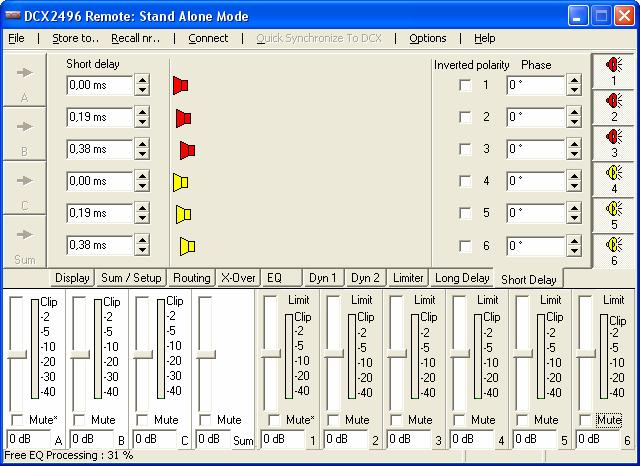Switch to the X-Over tab
The height and width of the screenshot is (466, 640).
click(238, 278)
